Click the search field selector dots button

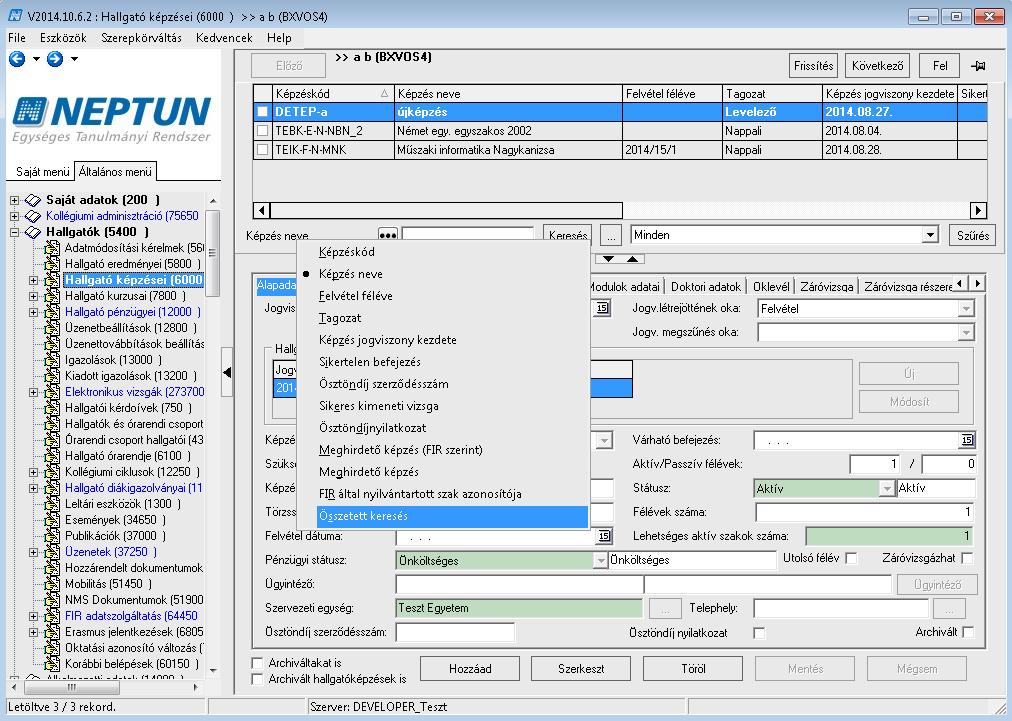[x=387, y=236]
